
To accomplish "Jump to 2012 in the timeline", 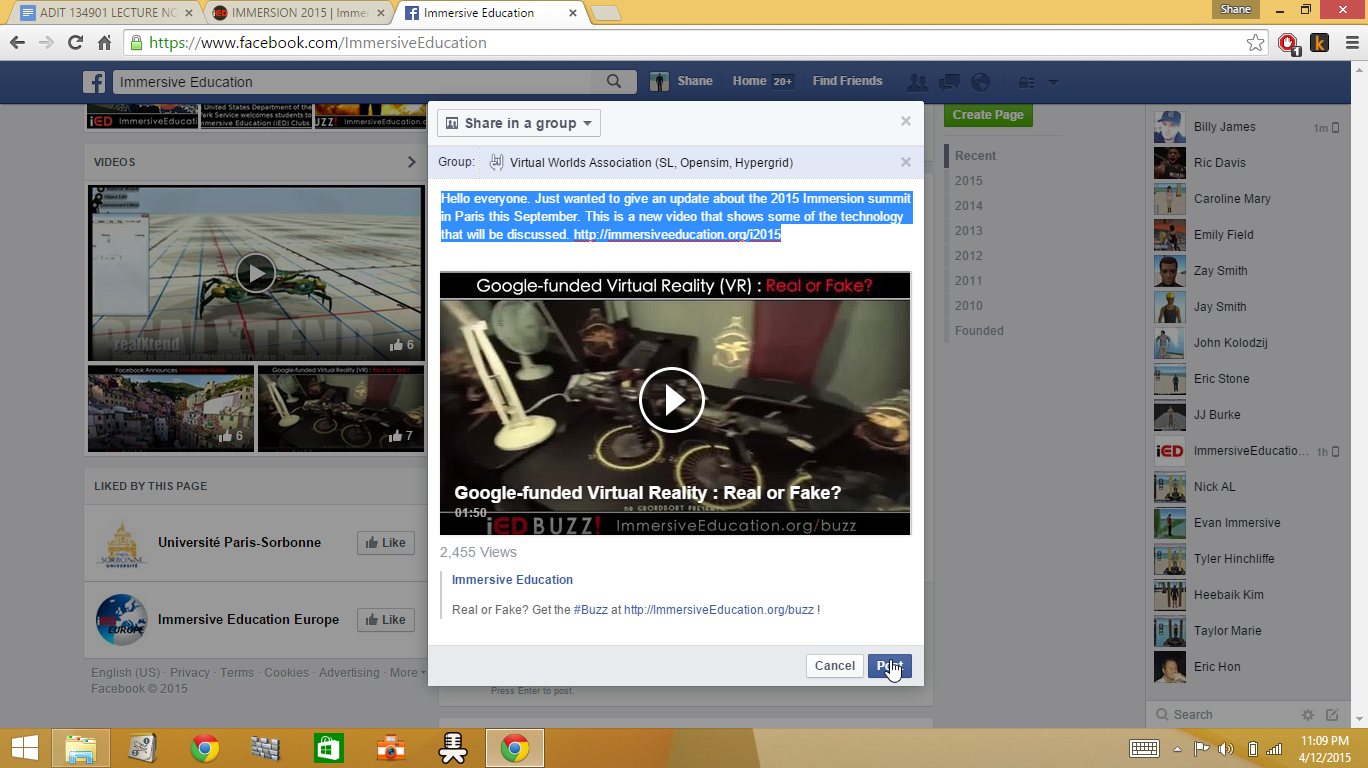I will [968, 256].
